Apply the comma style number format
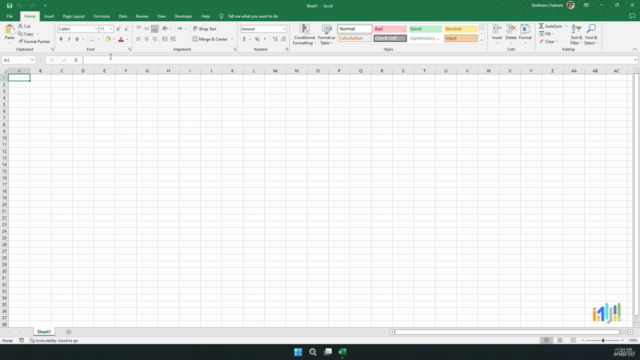Viewport: 640px width, 360px height. click(265, 39)
